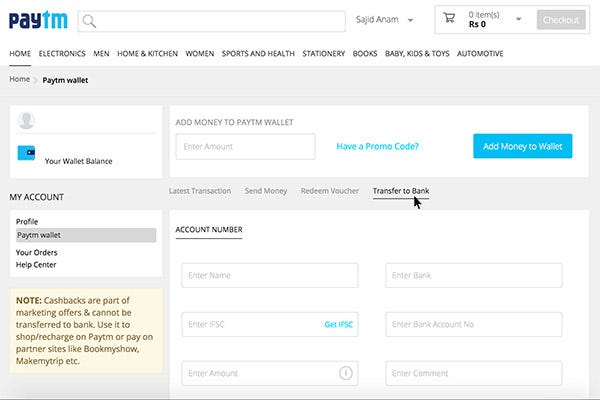Click the NOTE about cashbacks text
600x400 pixels.
(85, 331)
